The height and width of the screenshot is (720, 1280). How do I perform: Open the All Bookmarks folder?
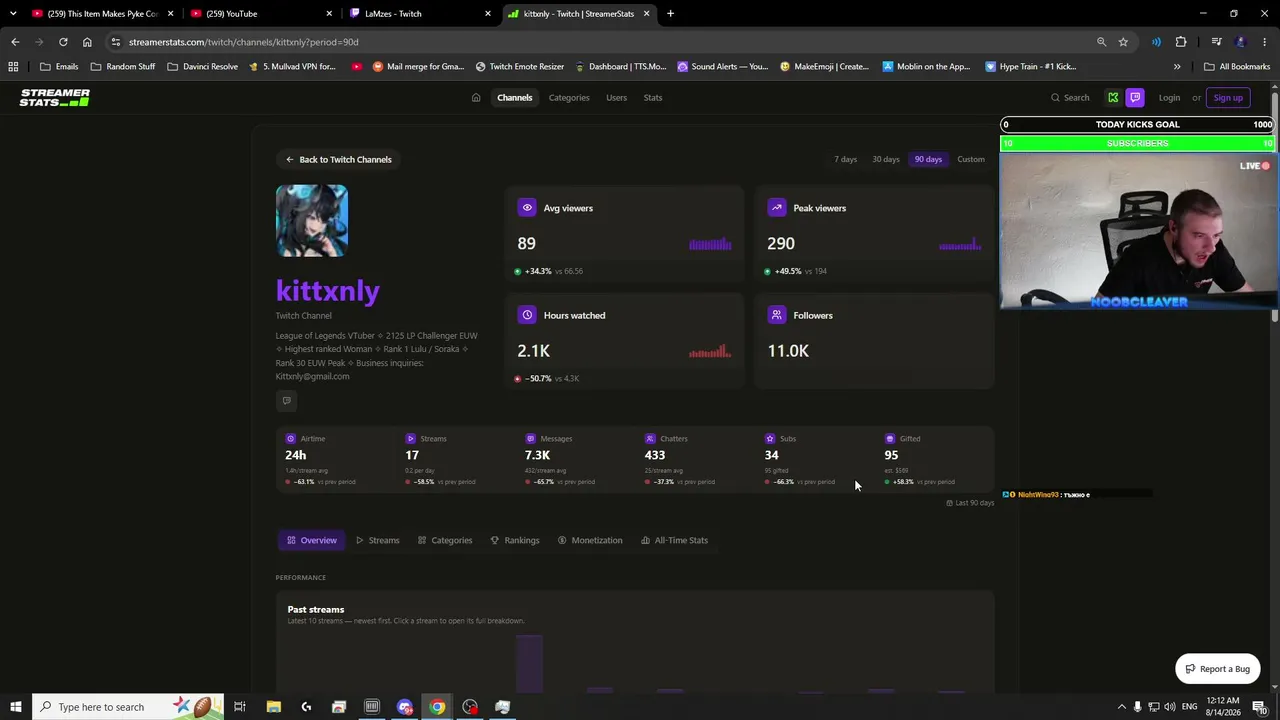point(1237,67)
